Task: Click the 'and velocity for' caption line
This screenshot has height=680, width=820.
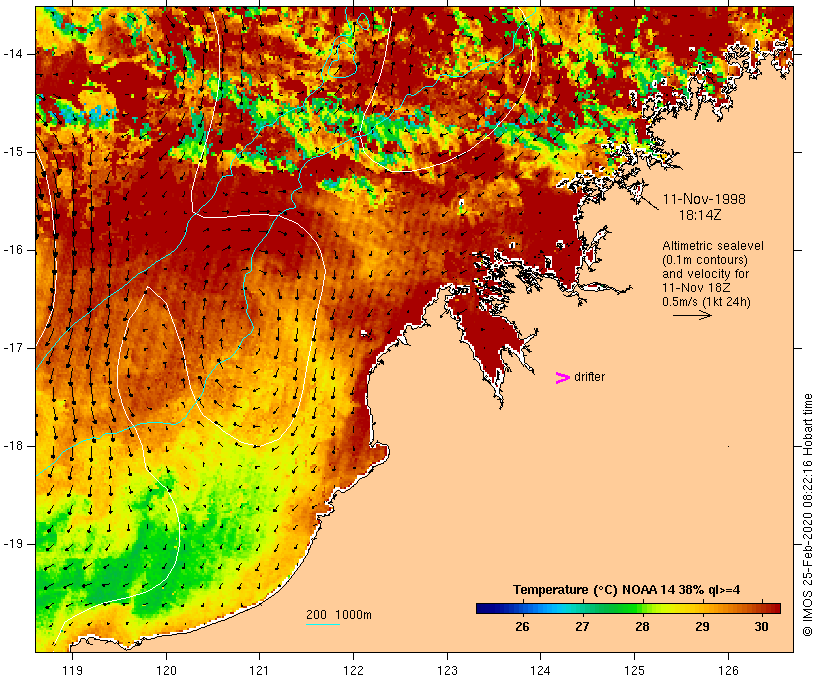Action: point(705,274)
